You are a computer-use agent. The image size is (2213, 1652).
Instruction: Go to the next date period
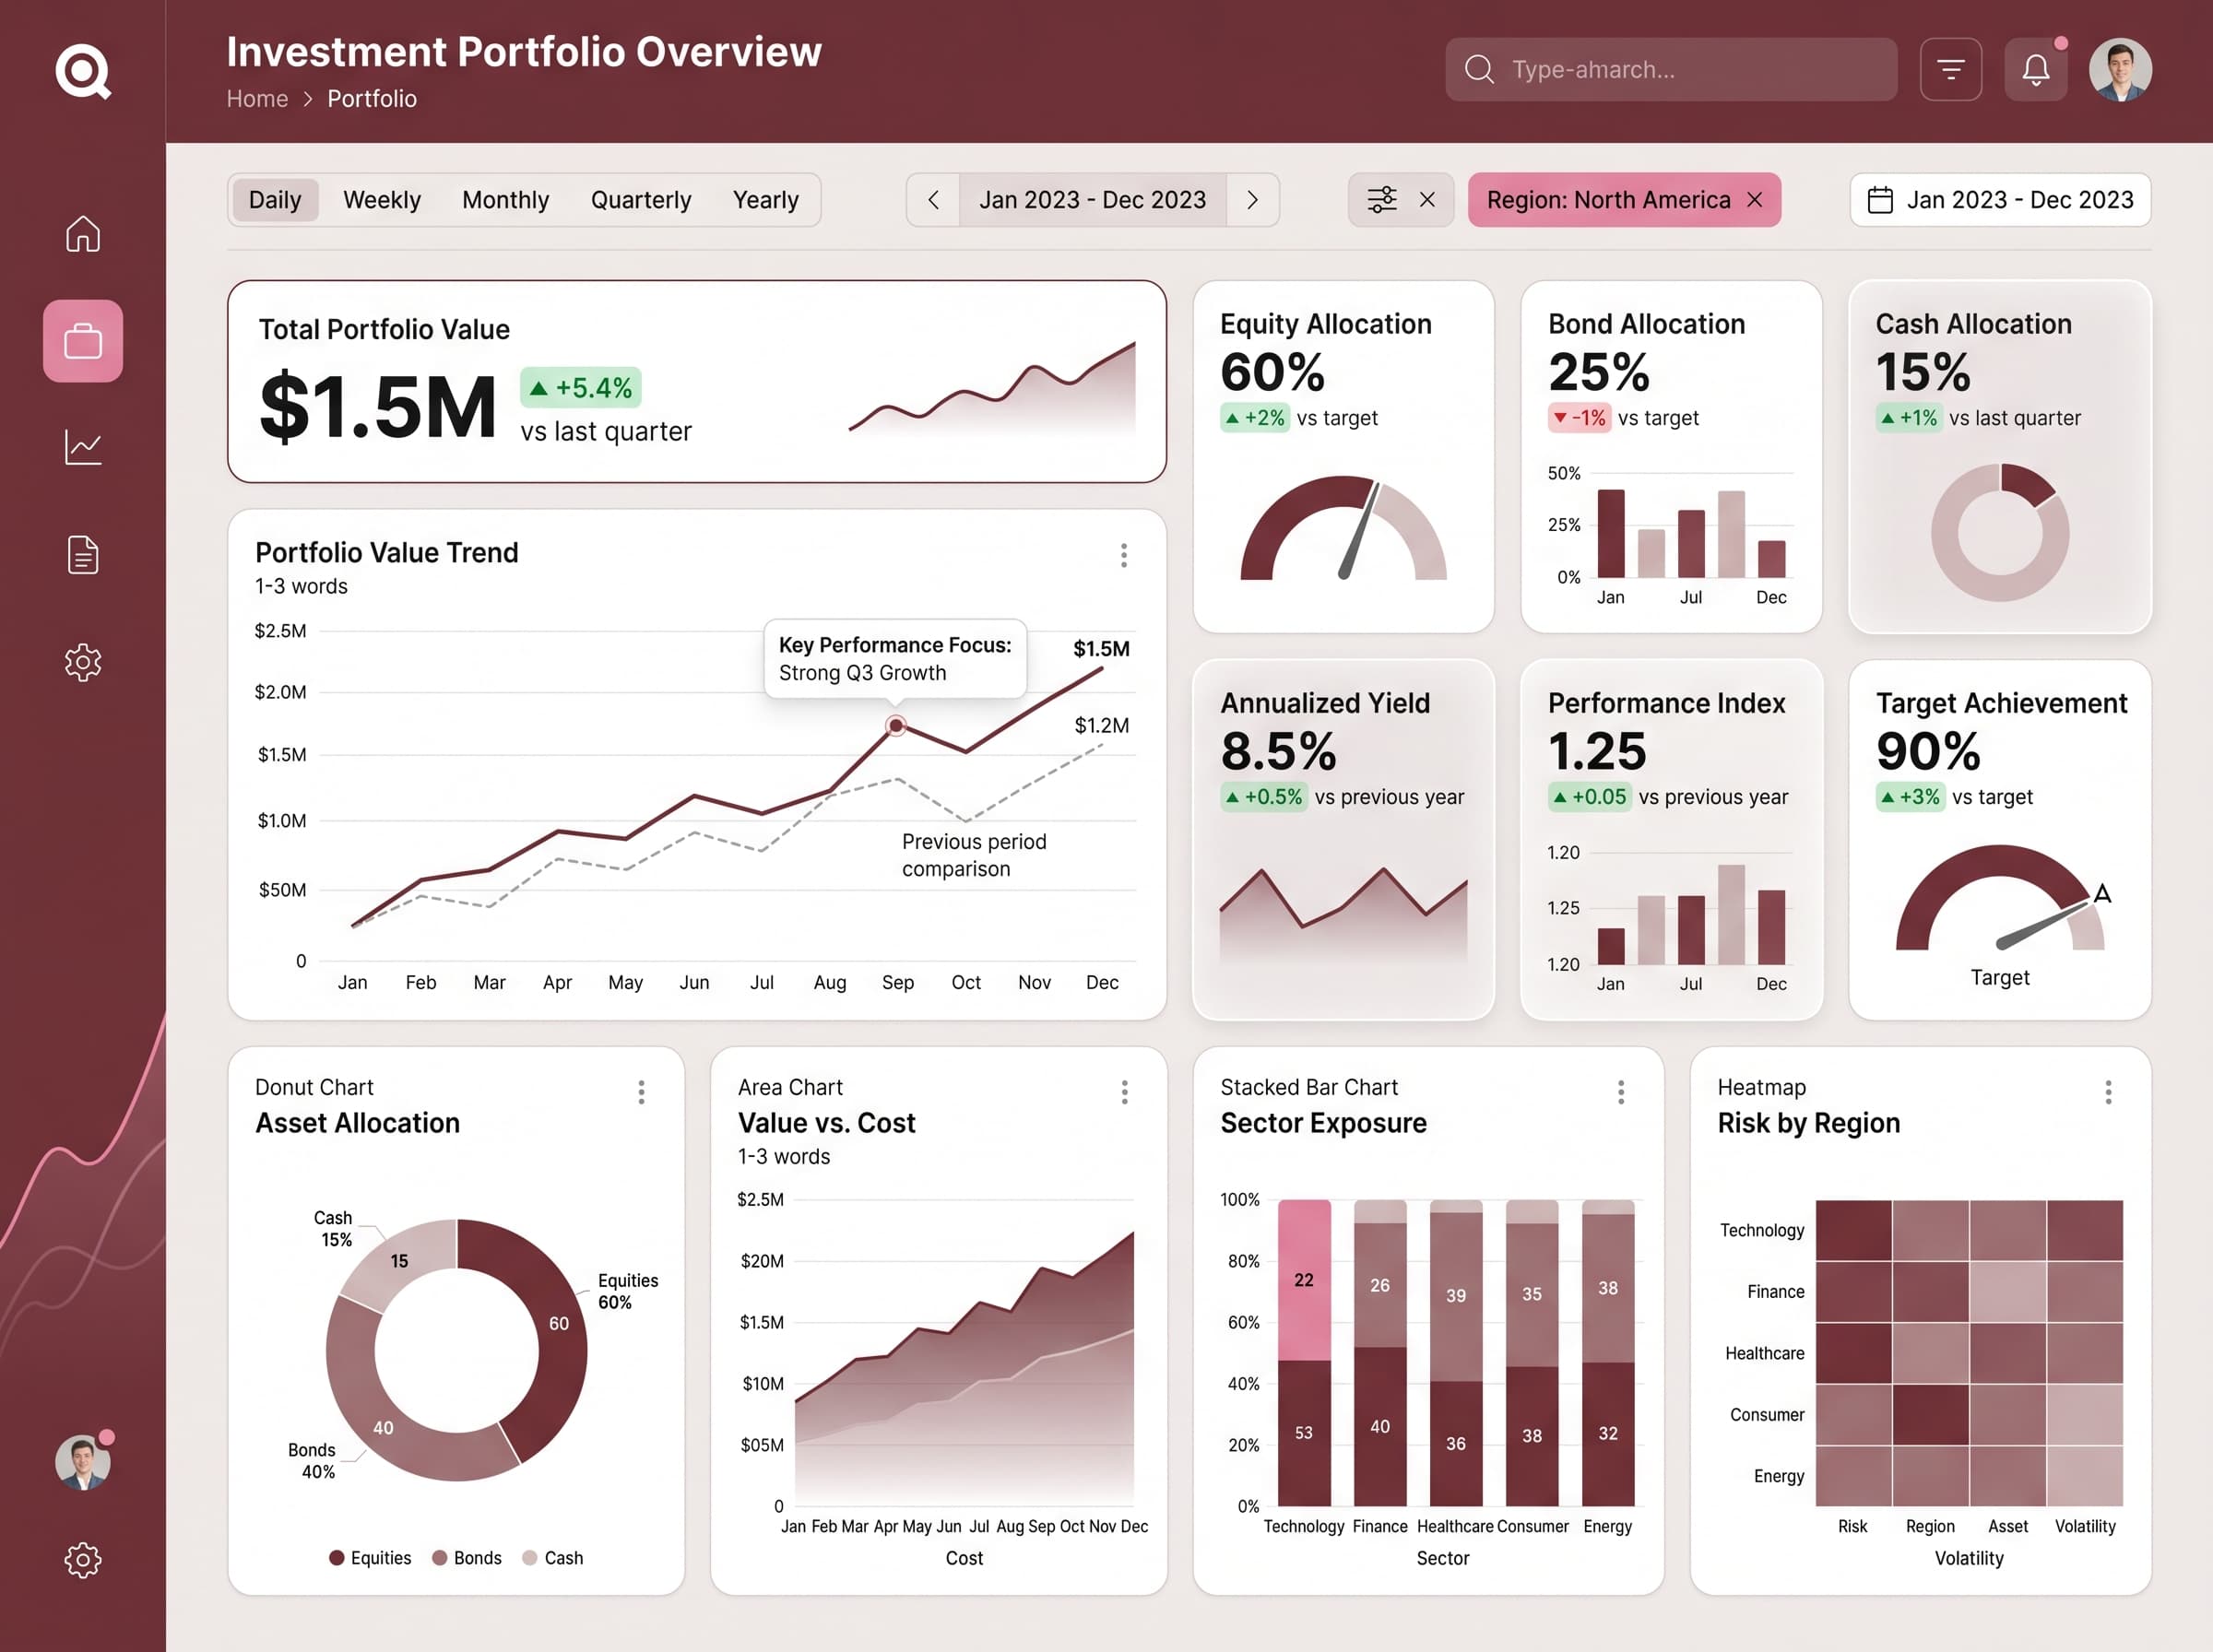1253,200
